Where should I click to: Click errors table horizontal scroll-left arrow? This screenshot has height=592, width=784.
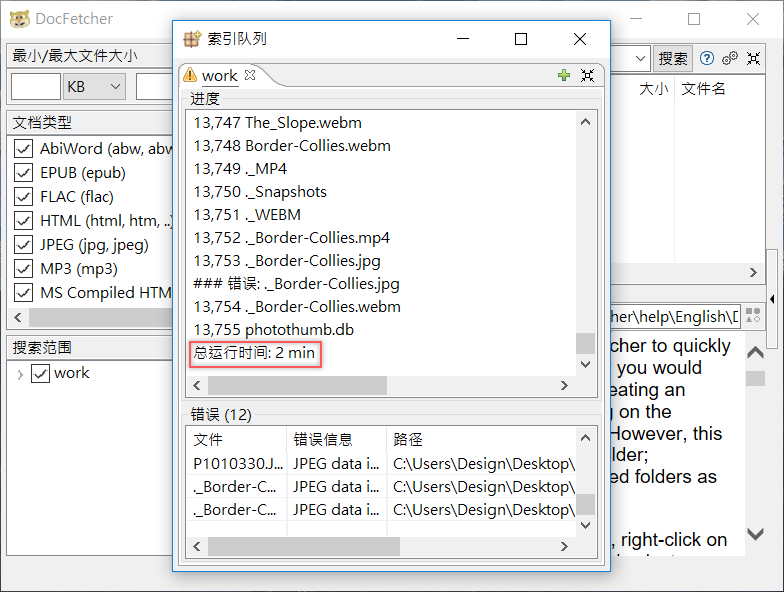point(197,546)
